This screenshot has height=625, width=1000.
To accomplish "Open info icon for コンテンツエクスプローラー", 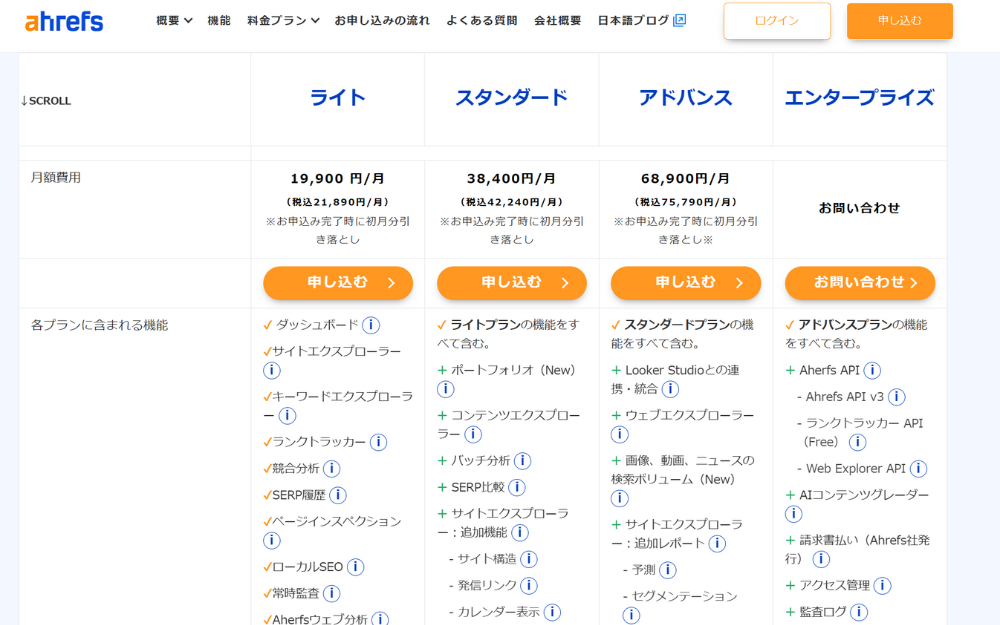I will pos(473,434).
